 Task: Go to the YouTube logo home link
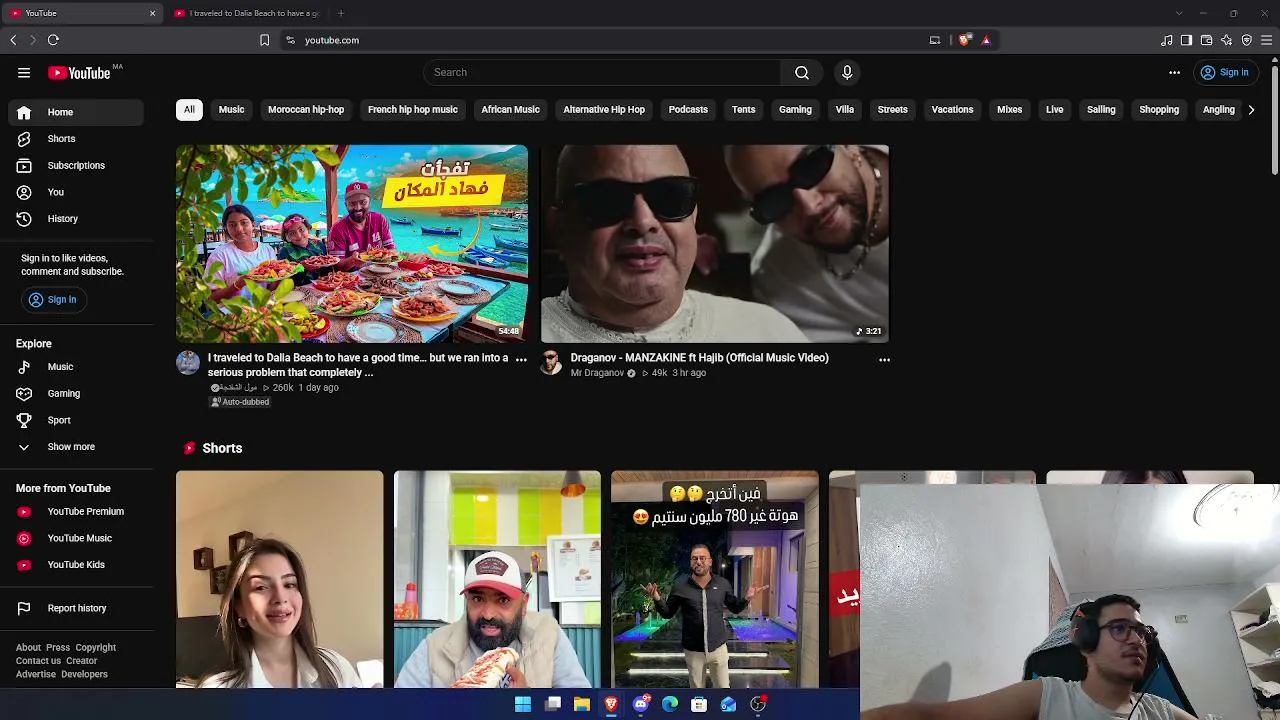(x=79, y=73)
